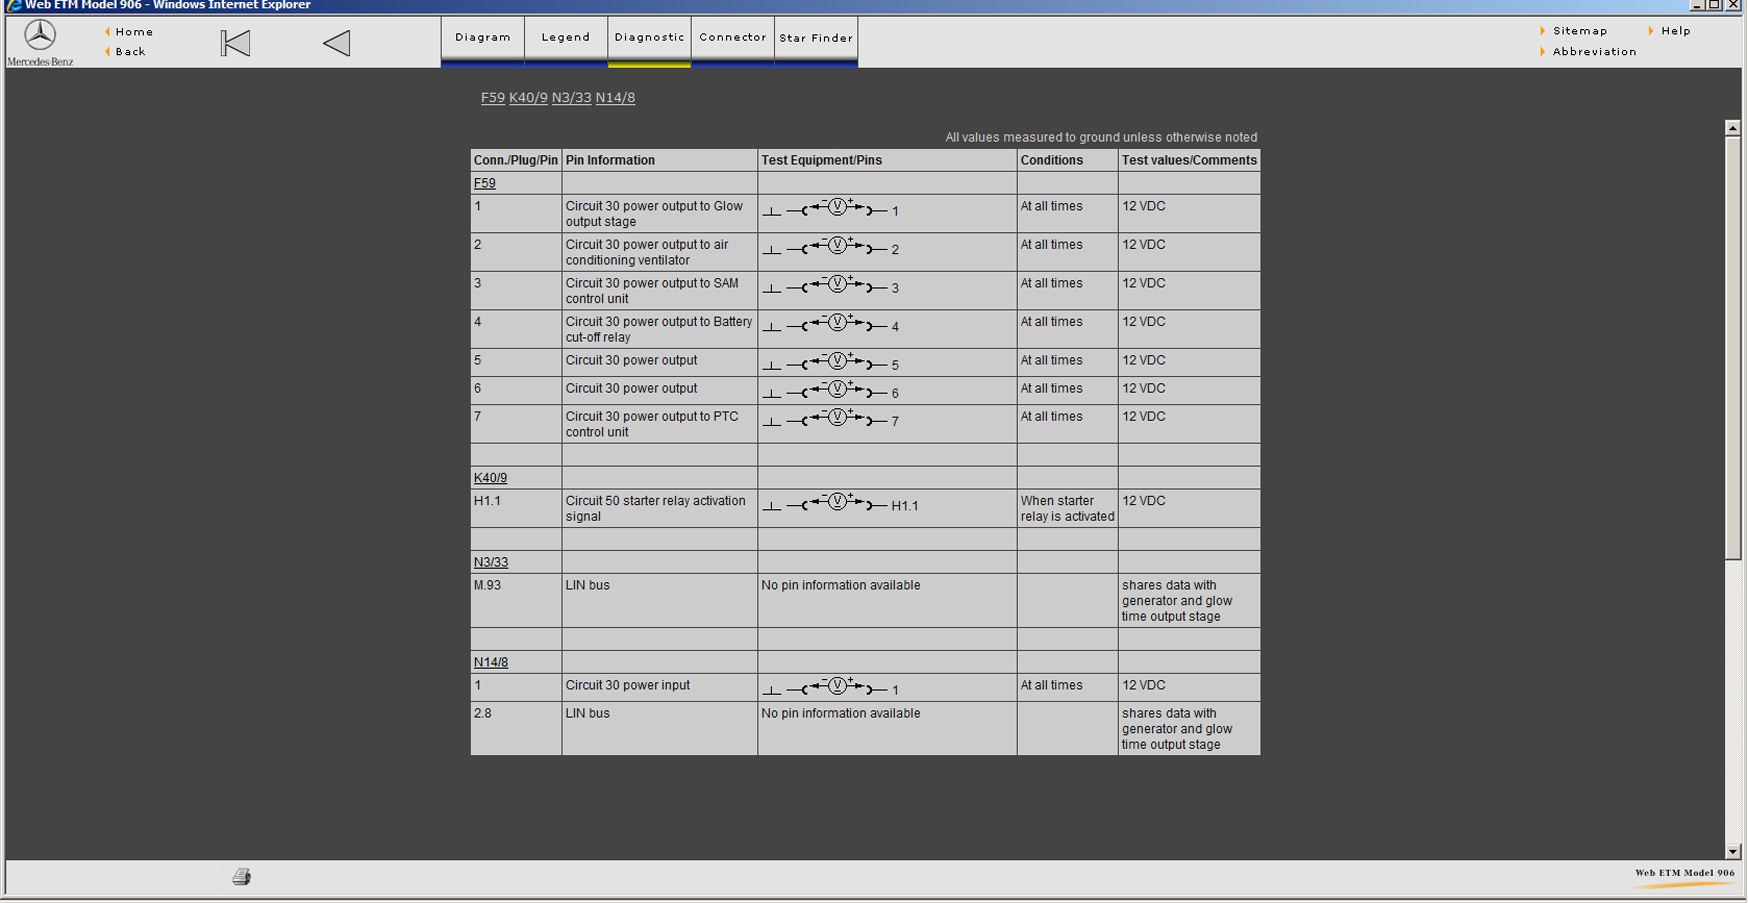
Task: Jump to N14/8 via top breadcrumb link
Action: (615, 98)
